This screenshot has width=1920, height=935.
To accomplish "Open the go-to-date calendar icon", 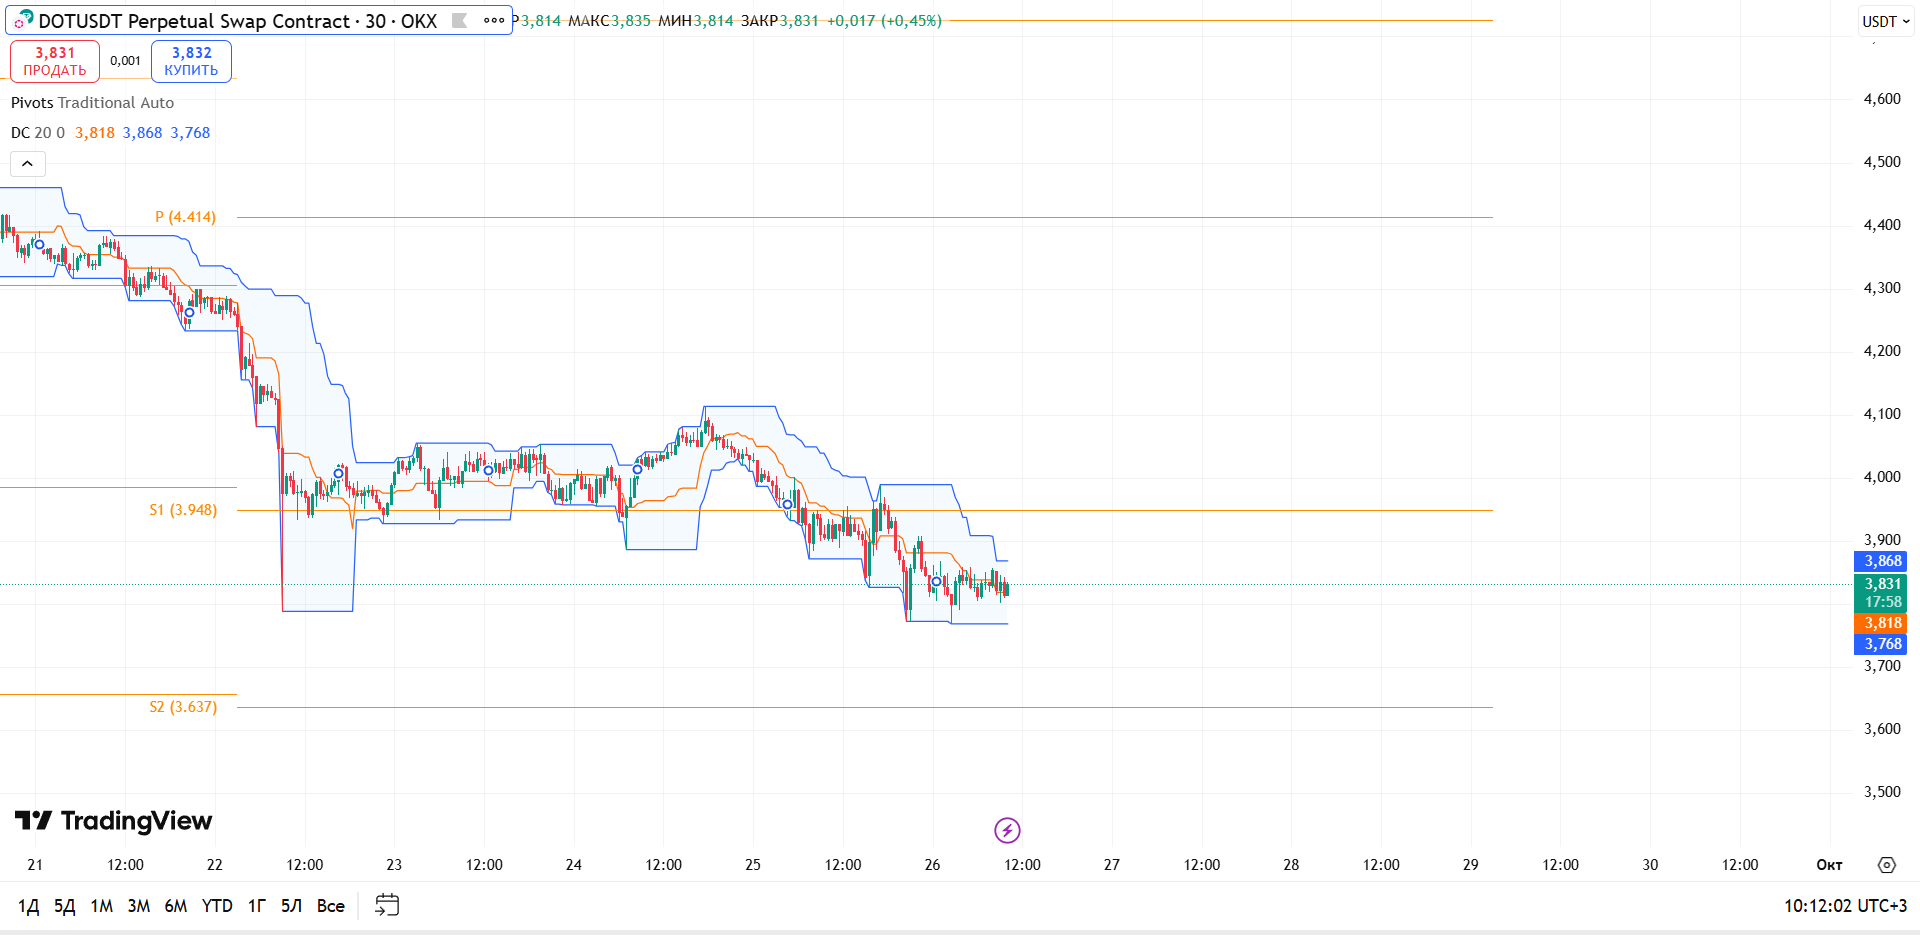I will click(387, 905).
